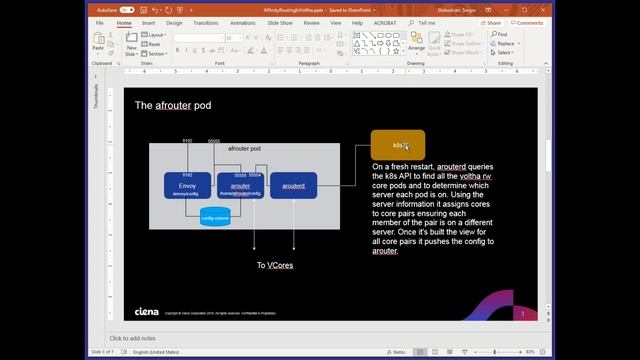Click the Redo/Repeat icon
The height and width of the screenshot is (360, 640).
(168, 10)
